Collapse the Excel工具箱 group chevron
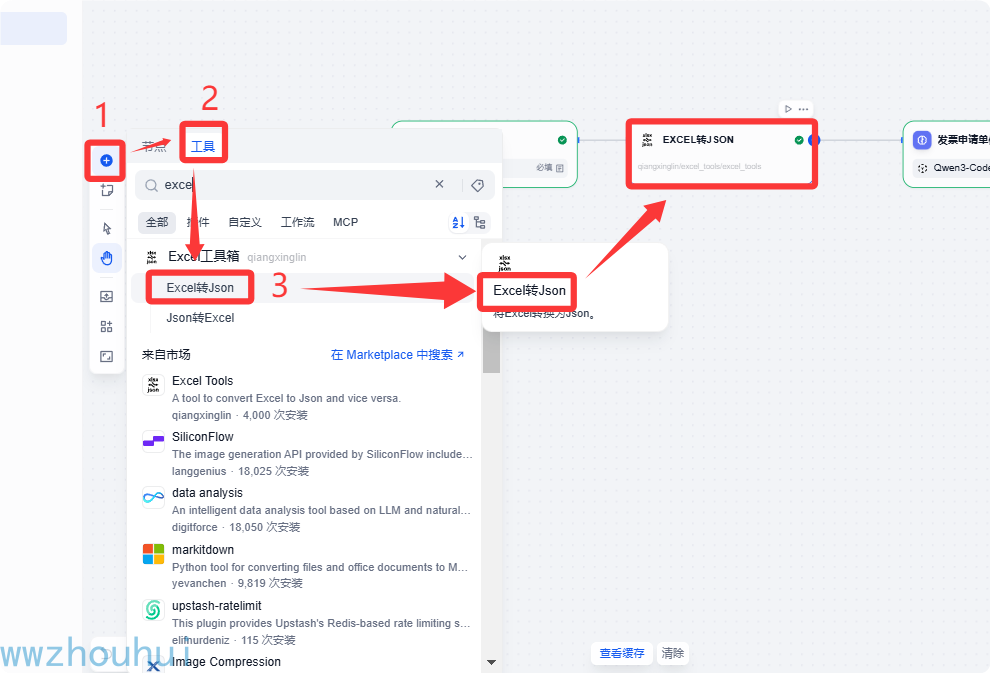The height and width of the screenshot is (673, 990). (x=462, y=257)
